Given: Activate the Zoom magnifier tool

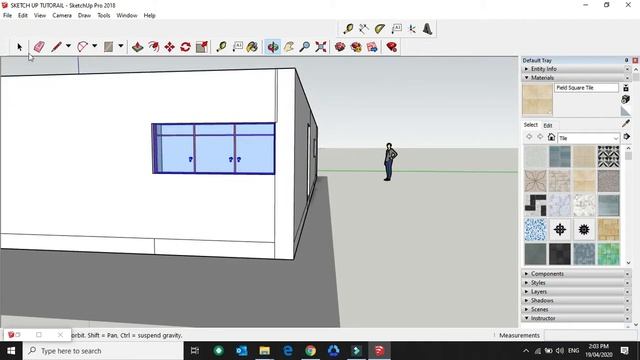Looking at the screenshot, I should pyautogui.click(x=304, y=47).
